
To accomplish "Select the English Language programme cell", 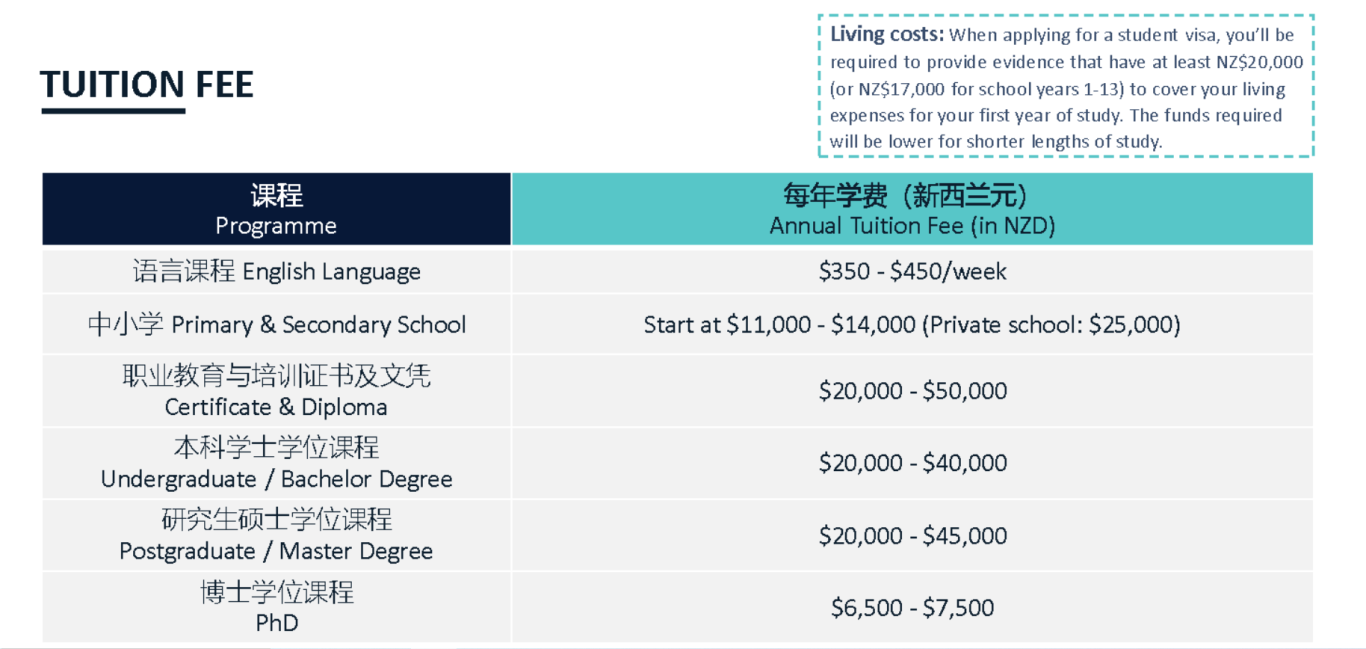I will [x=276, y=271].
